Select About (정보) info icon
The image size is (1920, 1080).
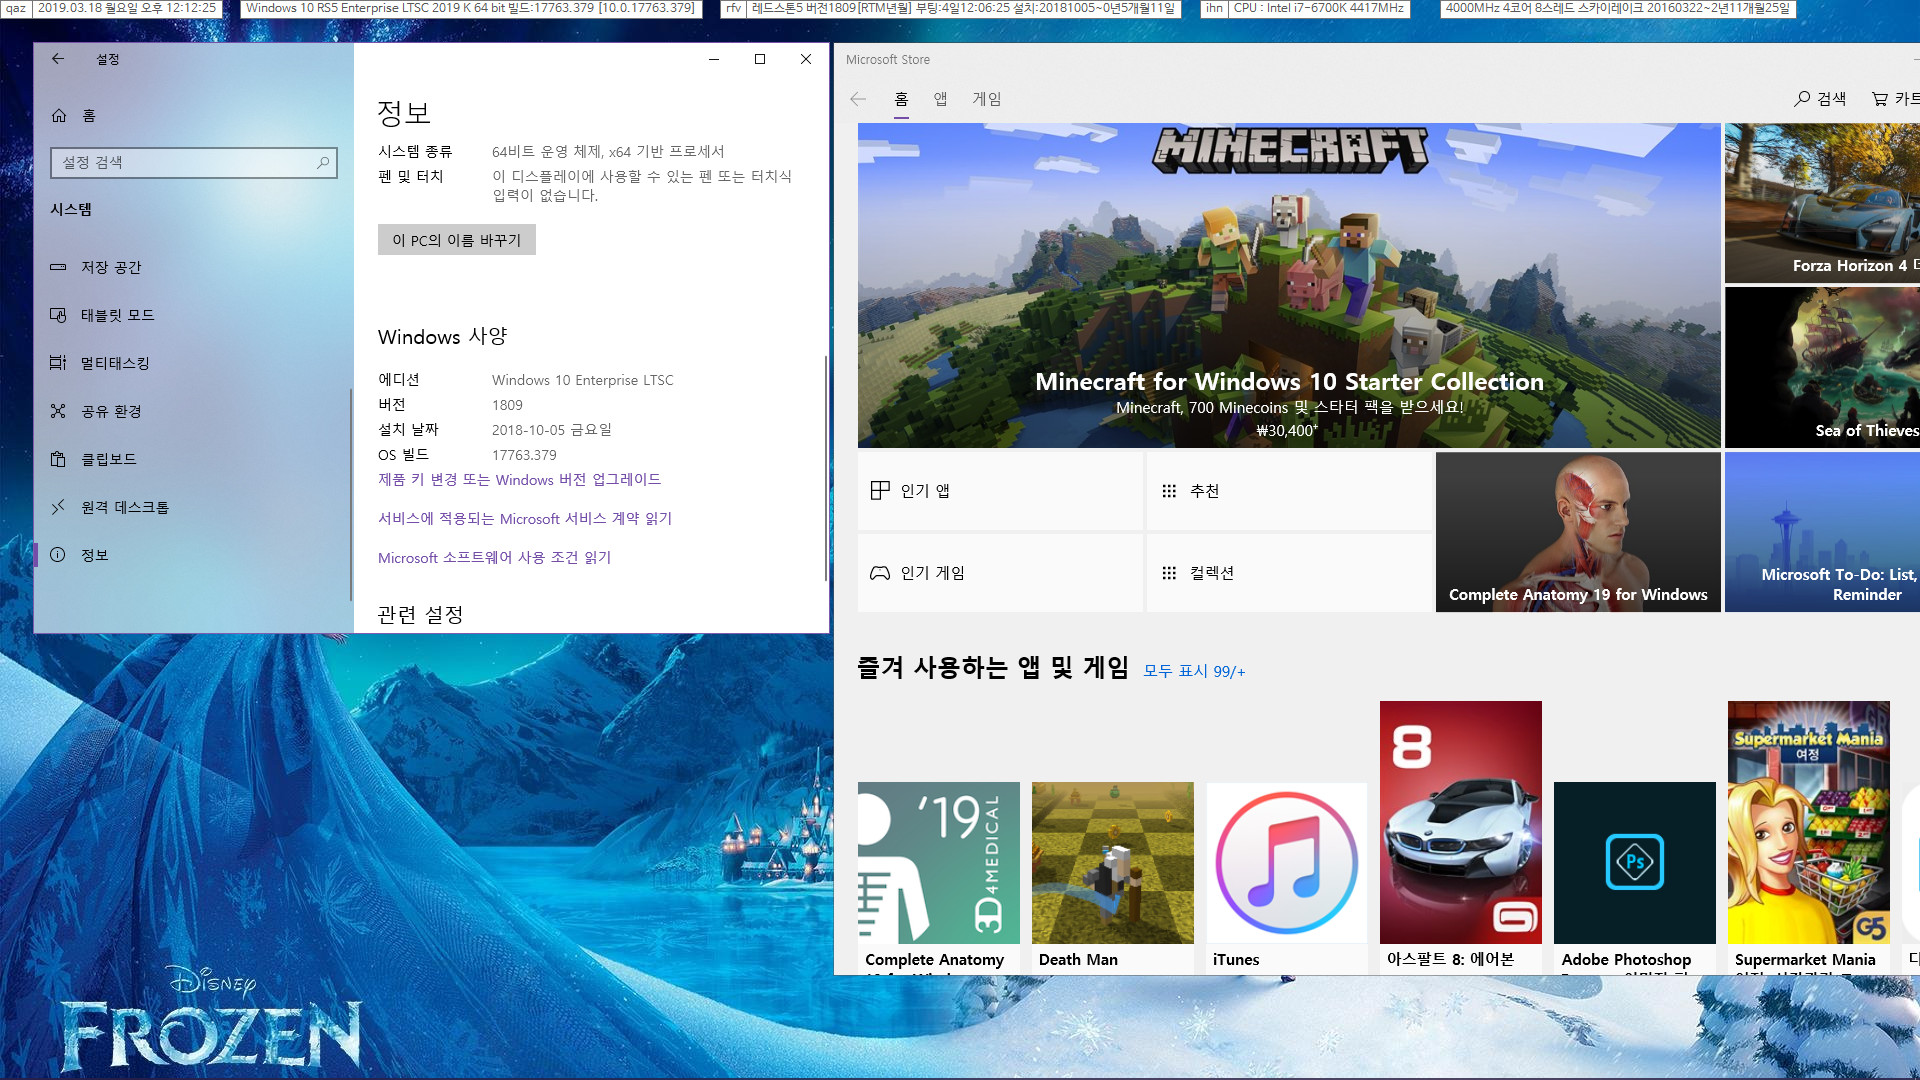[x=58, y=555]
